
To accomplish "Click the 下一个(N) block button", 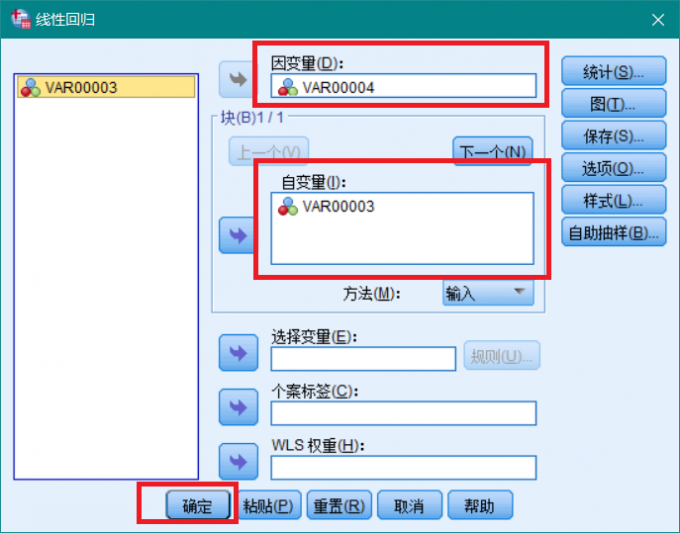I will click(493, 151).
